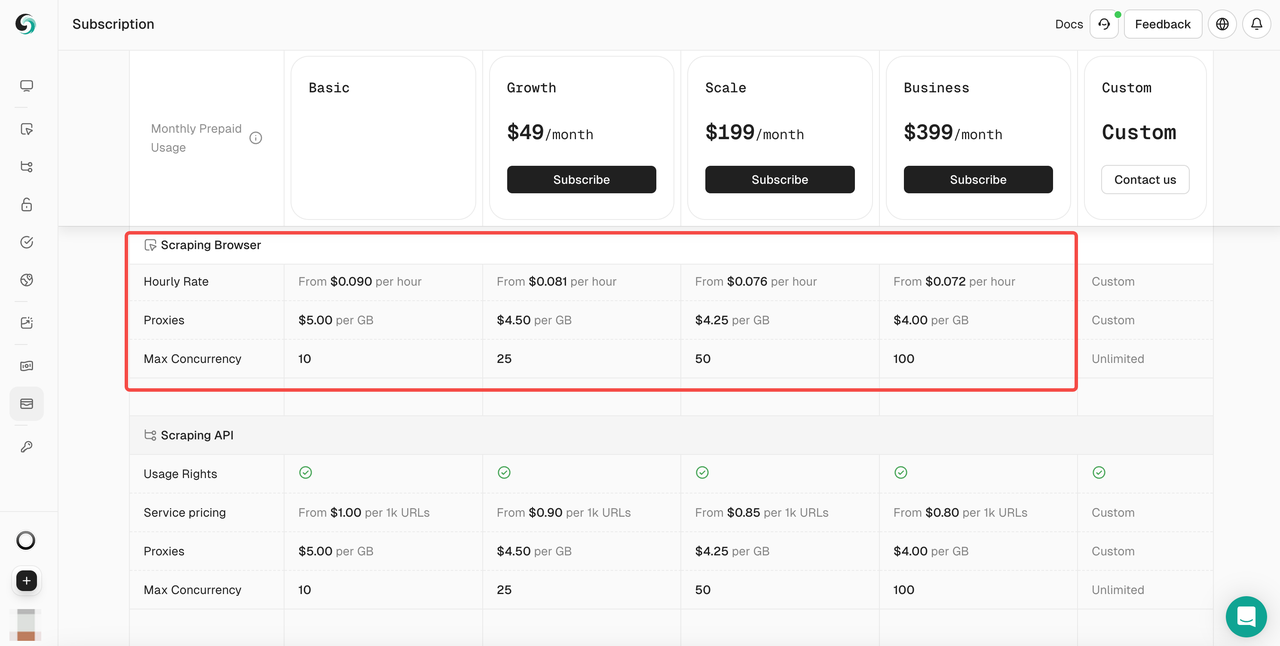Select the Scraping Browser sidebar icon
This screenshot has height=646, width=1280.
click(x=26, y=128)
